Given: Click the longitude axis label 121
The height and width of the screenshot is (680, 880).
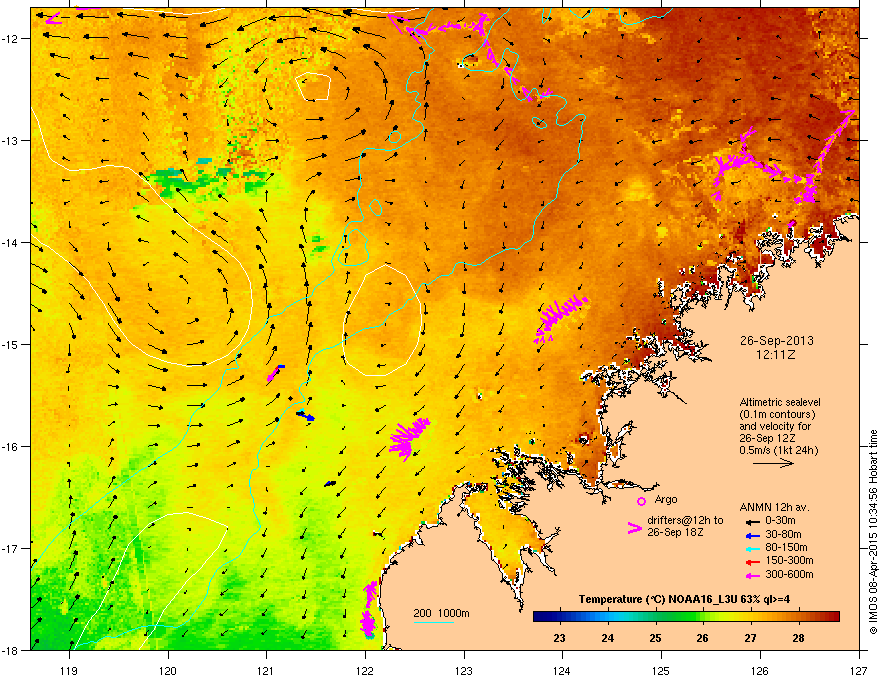Looking at the screenshot, I should [x=266, y=670].
